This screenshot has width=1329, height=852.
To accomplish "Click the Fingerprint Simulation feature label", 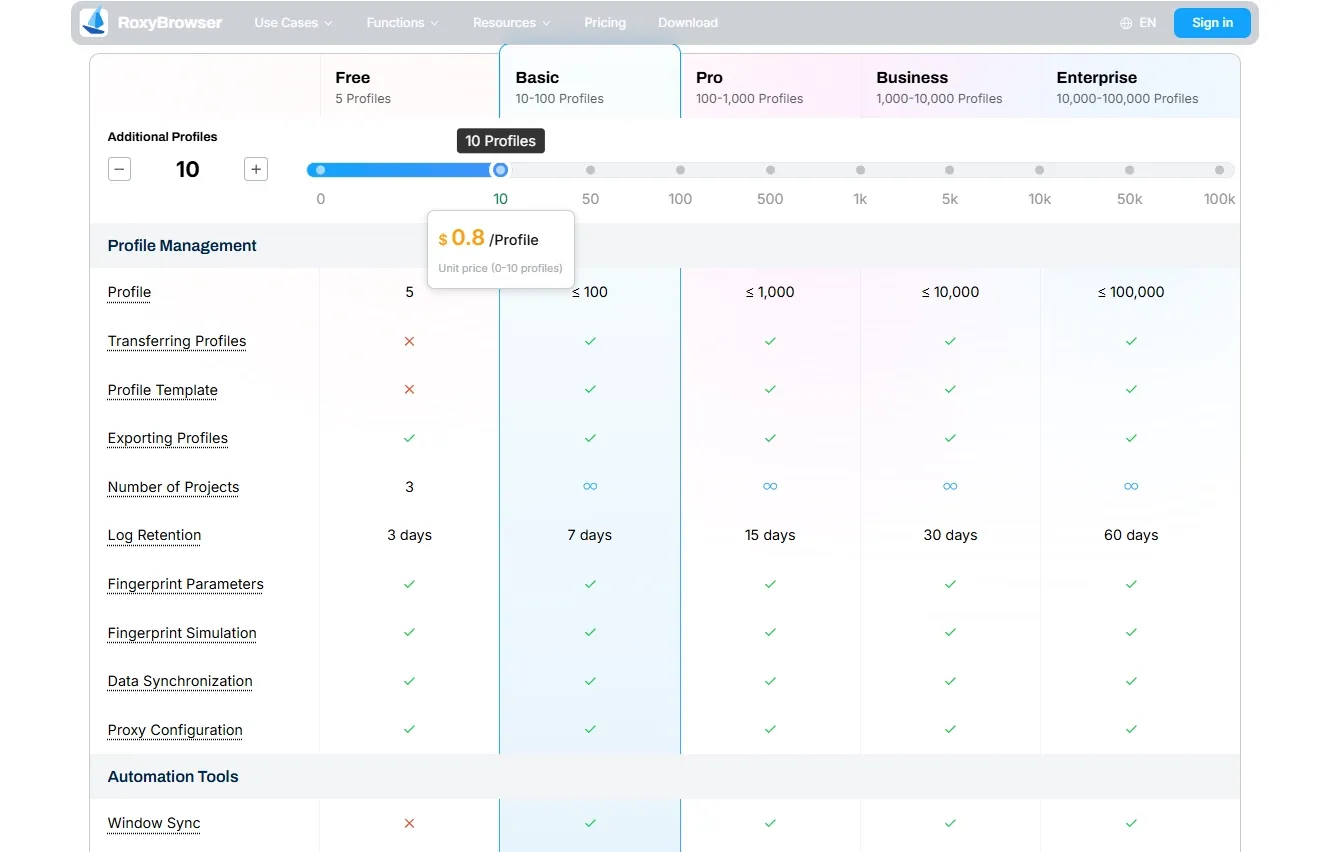I will (182, 633).
